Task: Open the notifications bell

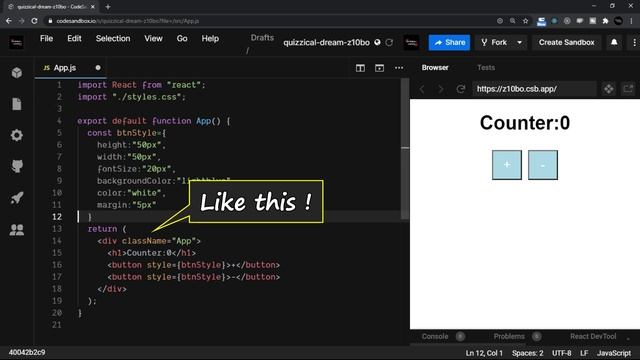Action: (614, 42)
